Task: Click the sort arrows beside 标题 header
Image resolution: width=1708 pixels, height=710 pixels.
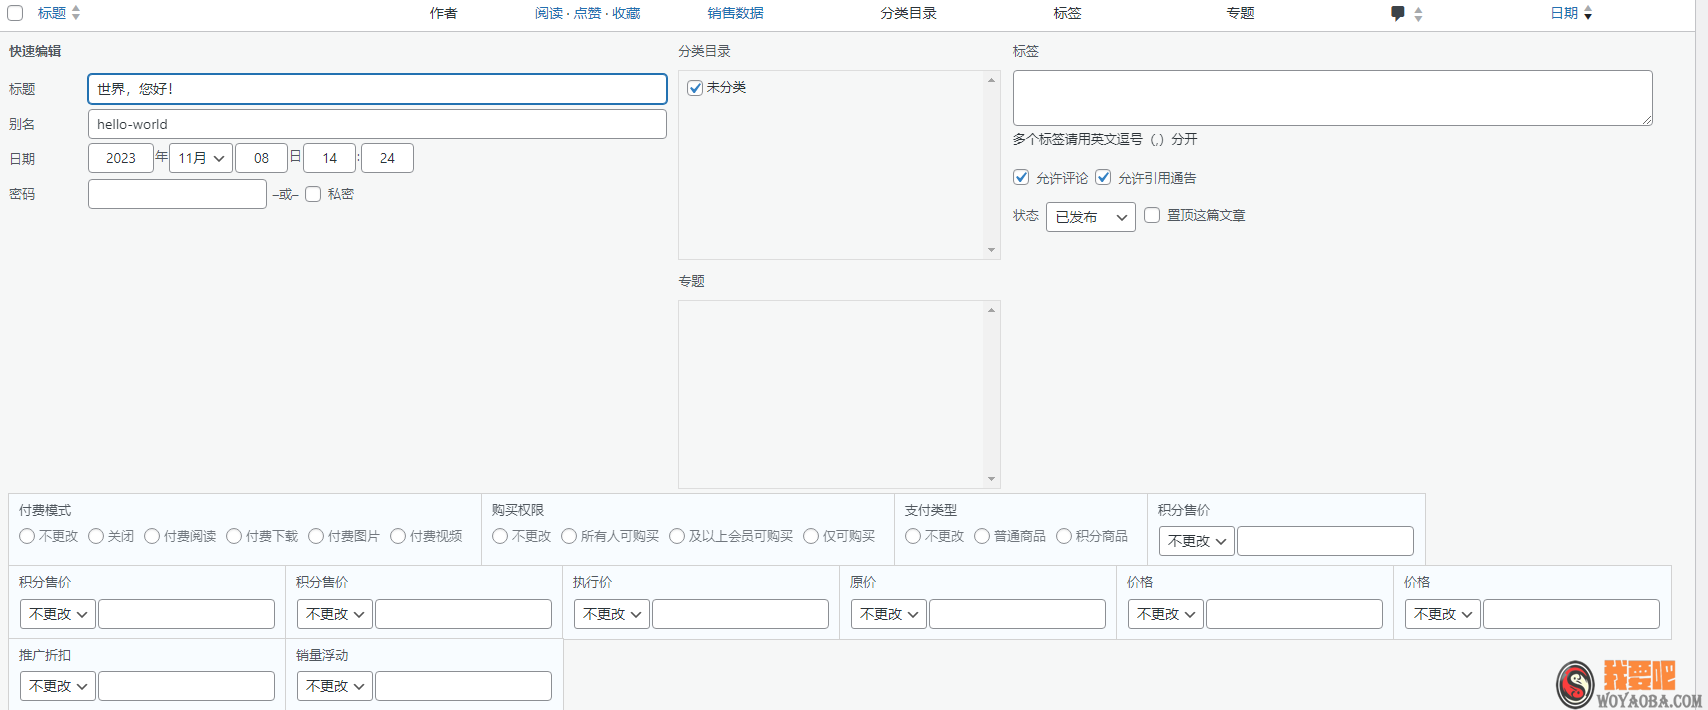Action: click(x=76, y=13)
